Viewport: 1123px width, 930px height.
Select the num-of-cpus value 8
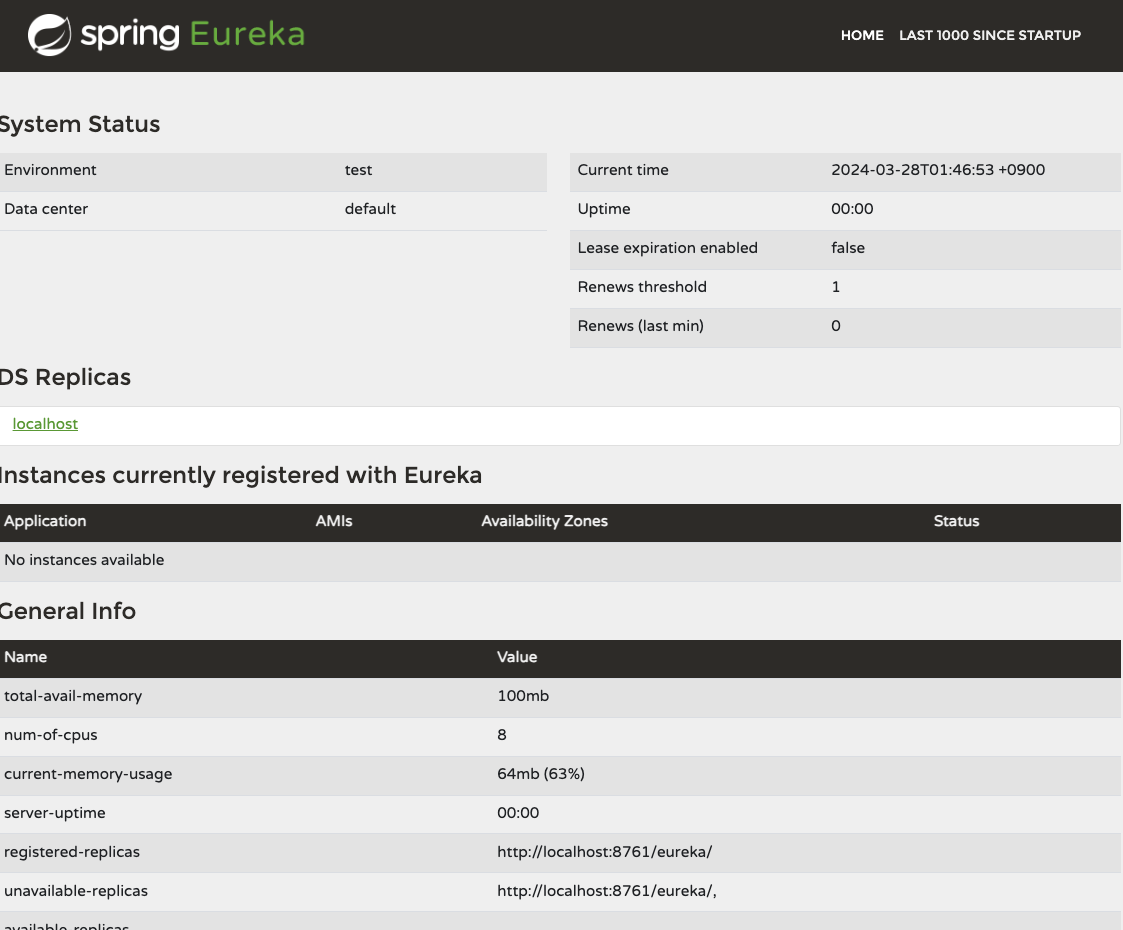click(x=502, y=735)
